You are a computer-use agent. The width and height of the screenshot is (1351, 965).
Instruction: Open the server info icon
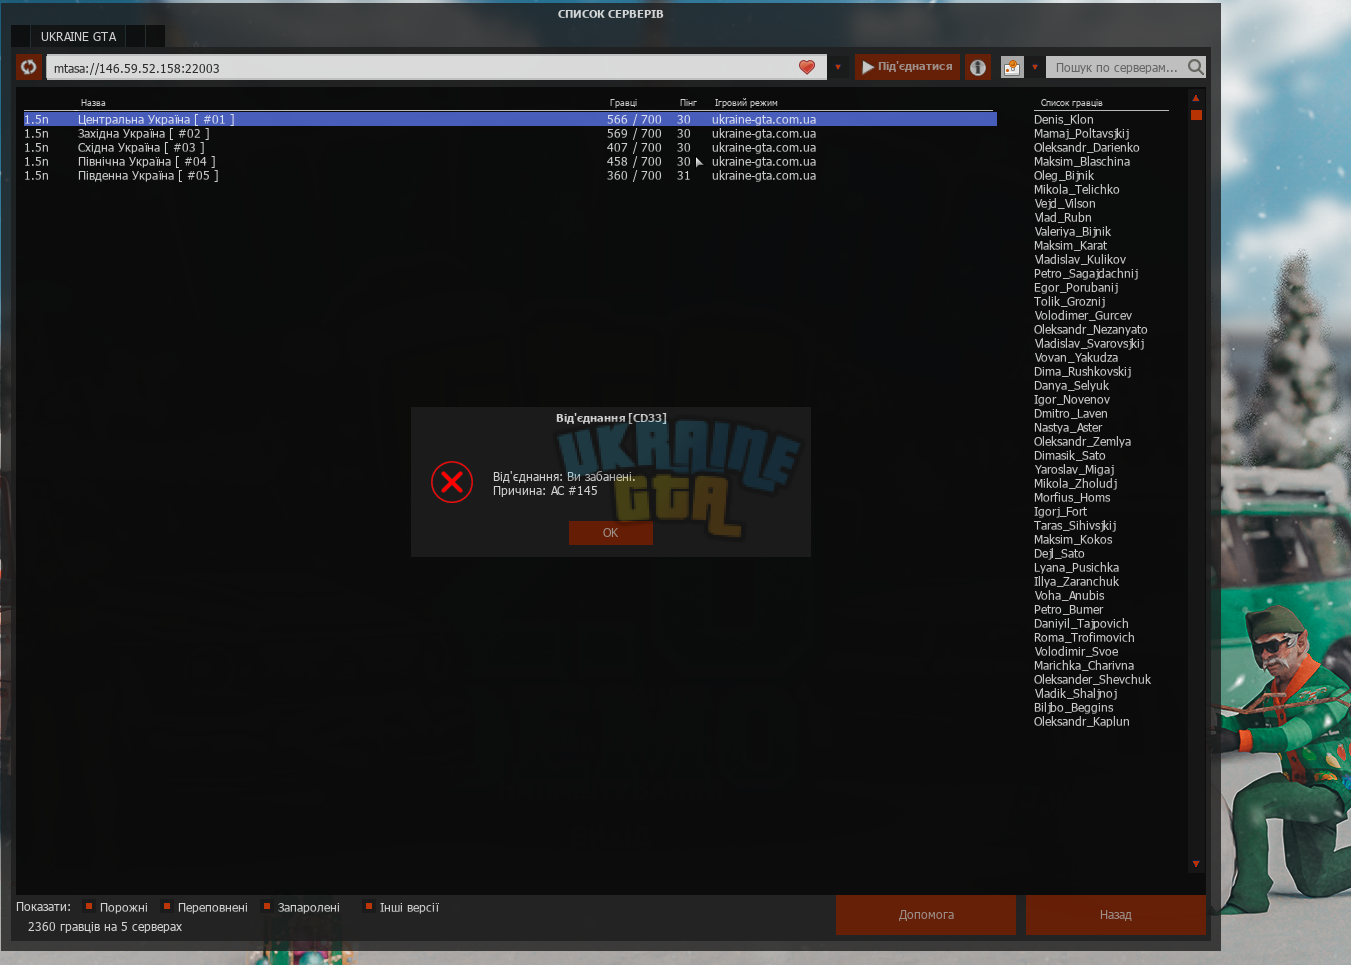[978, 67]
